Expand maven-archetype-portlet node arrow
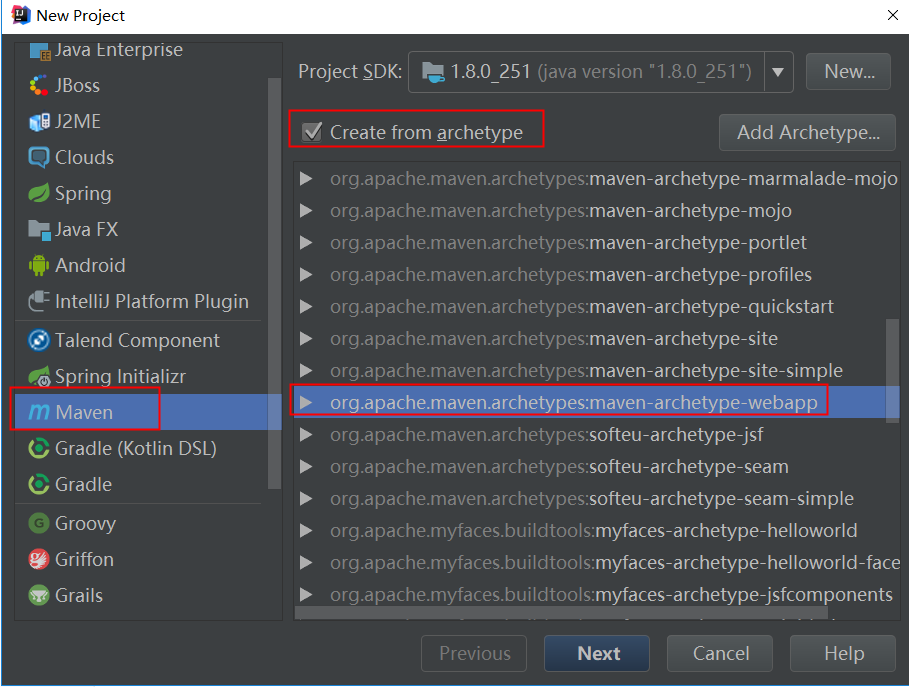Screen dimensions: 909x687 click(x=306, y=242)
